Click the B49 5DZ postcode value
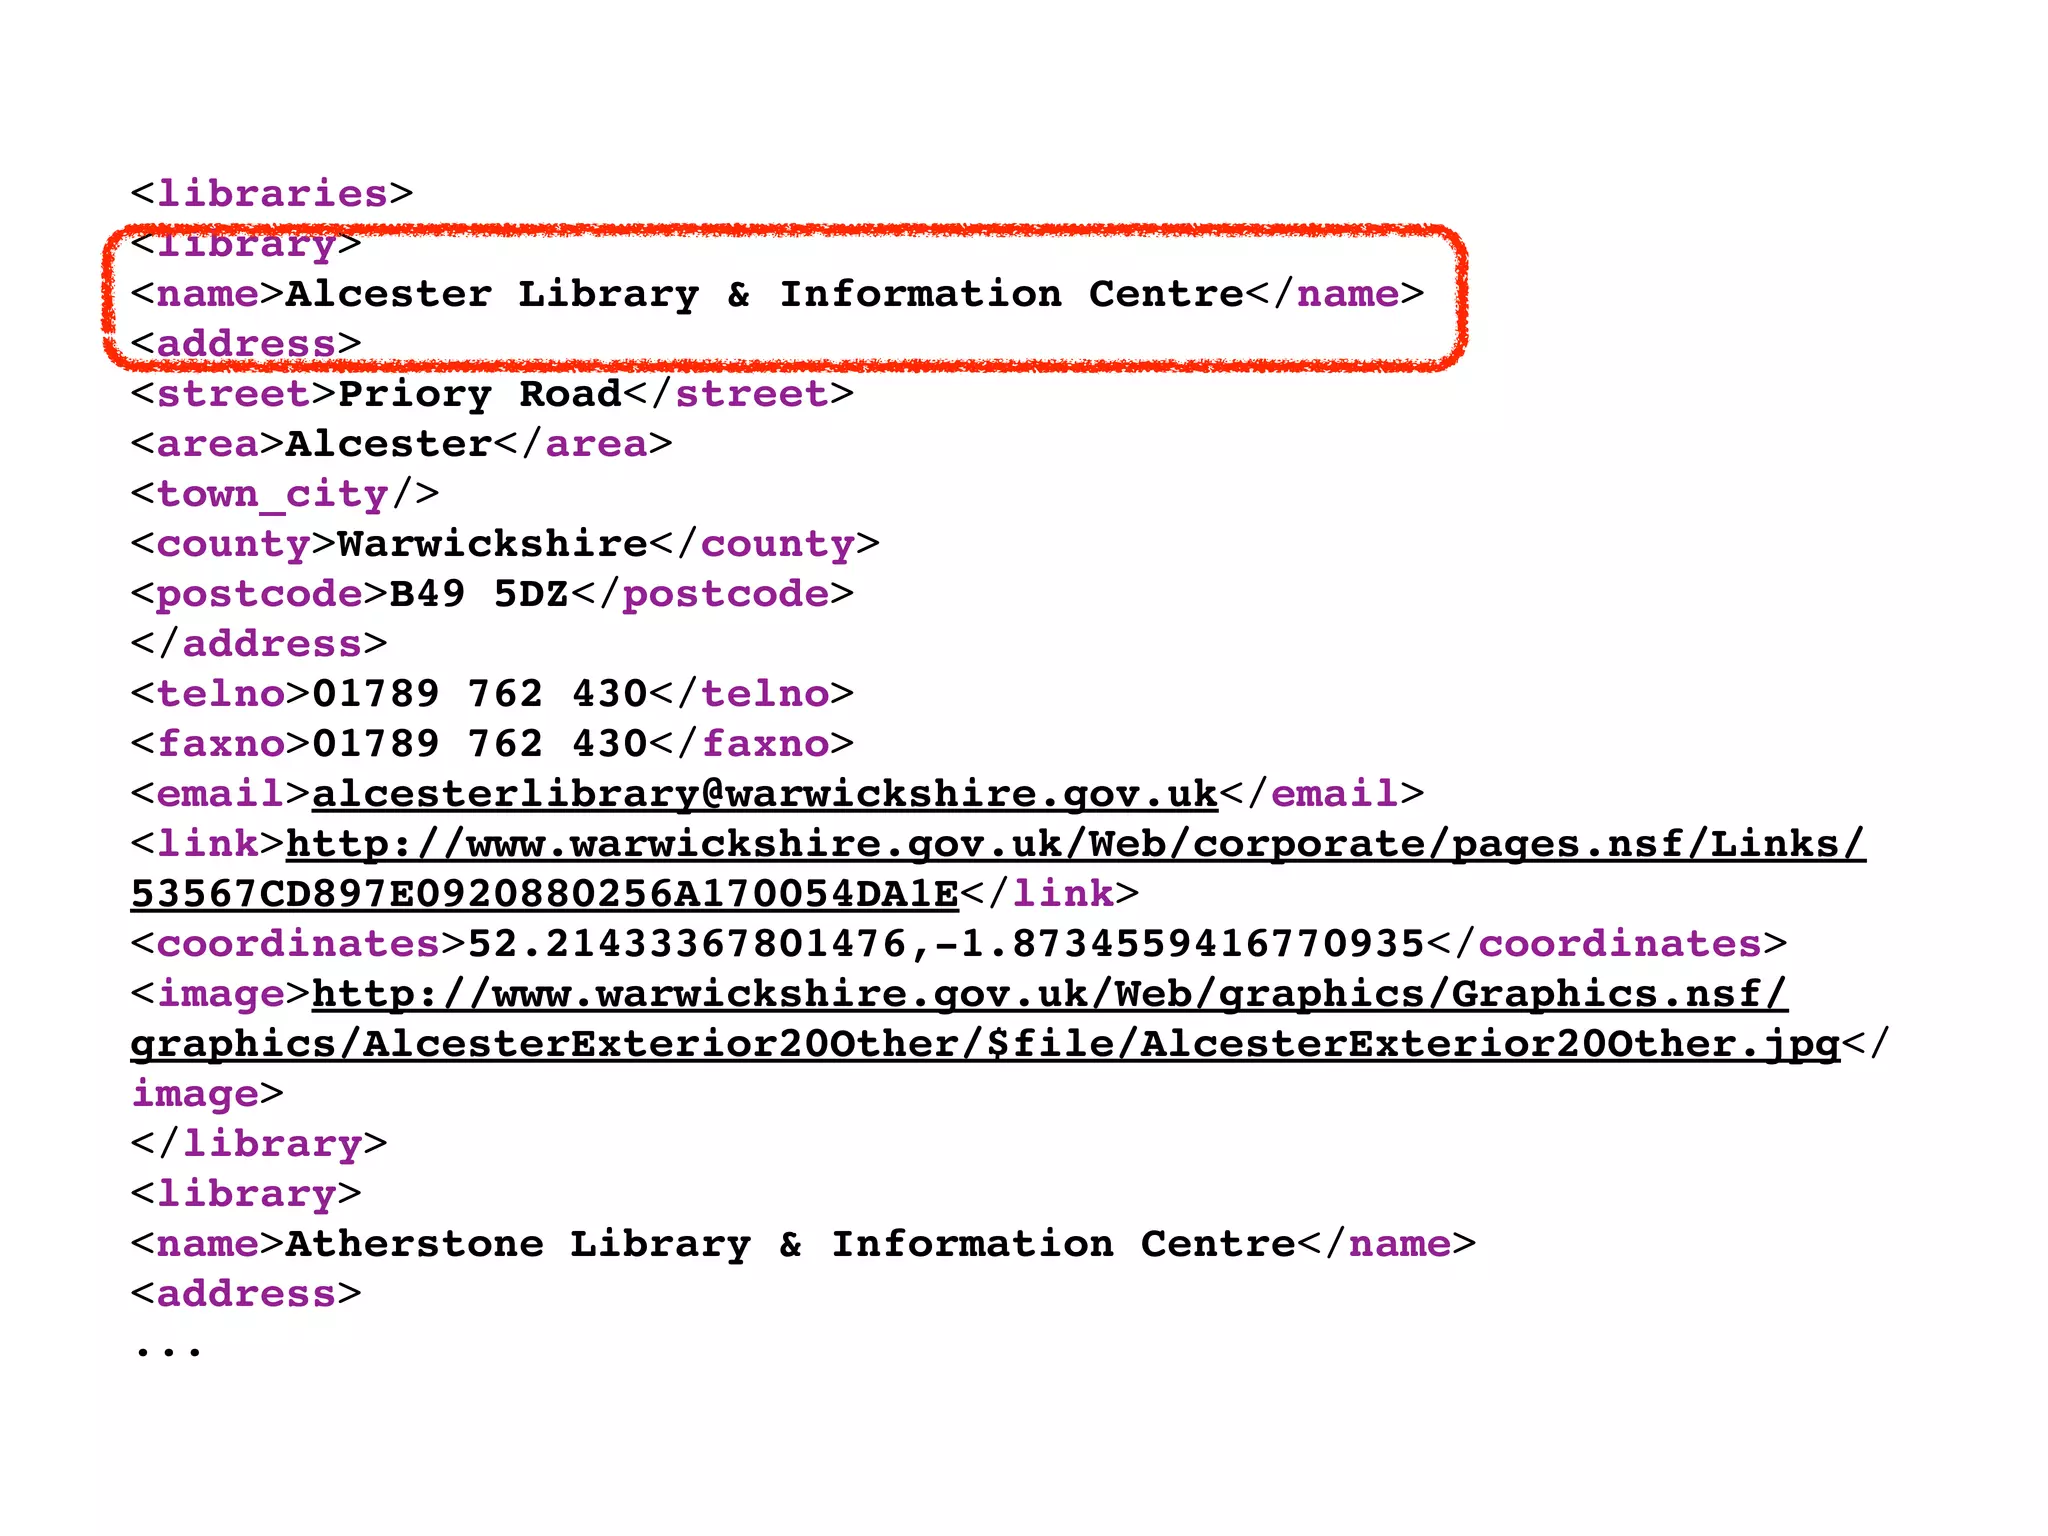Viewport: 2048px width, 1536px height. [479, 594]
